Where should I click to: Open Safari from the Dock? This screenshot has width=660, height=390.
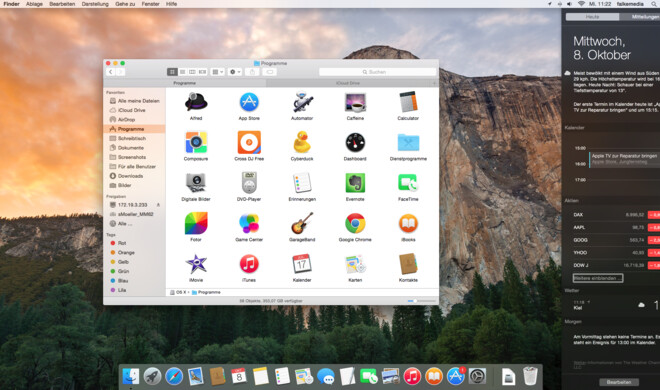coord(174,376)
